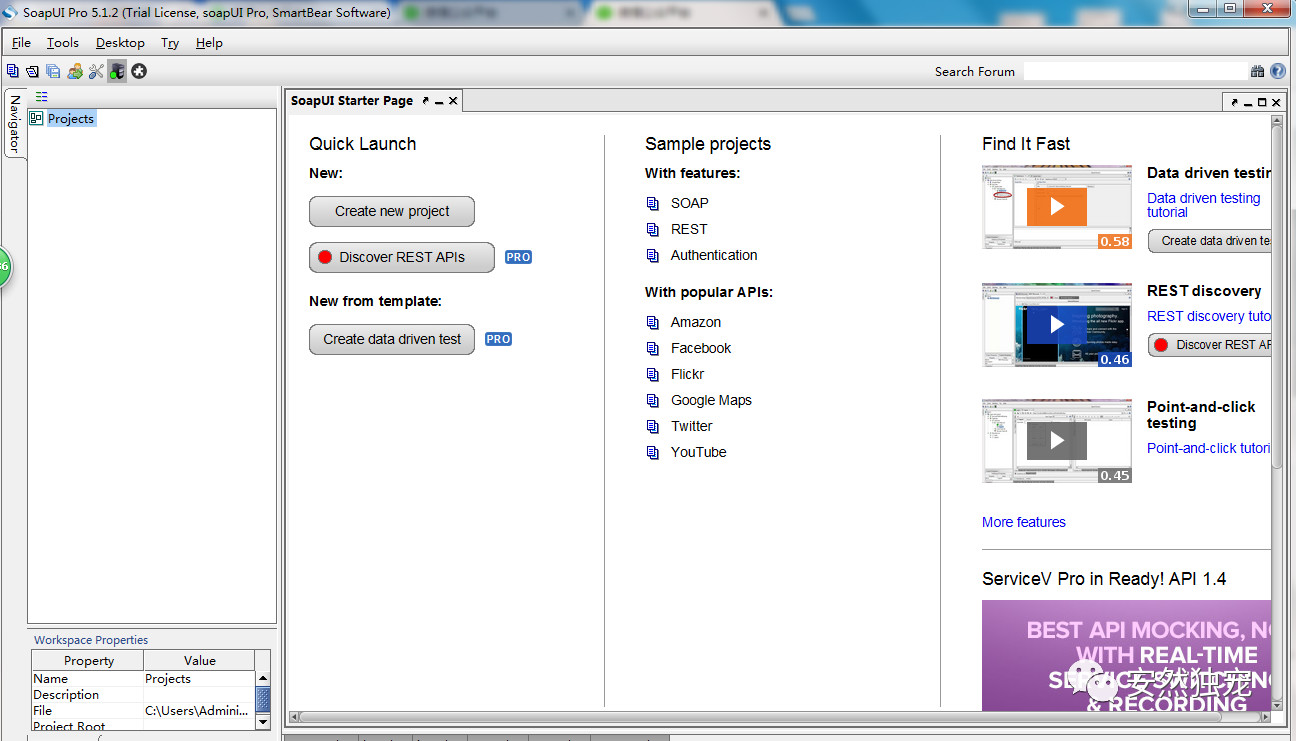This screenshot has height=741, width=1296.
Task: Click the document icon beside SOAP sample
Action: 653,203
